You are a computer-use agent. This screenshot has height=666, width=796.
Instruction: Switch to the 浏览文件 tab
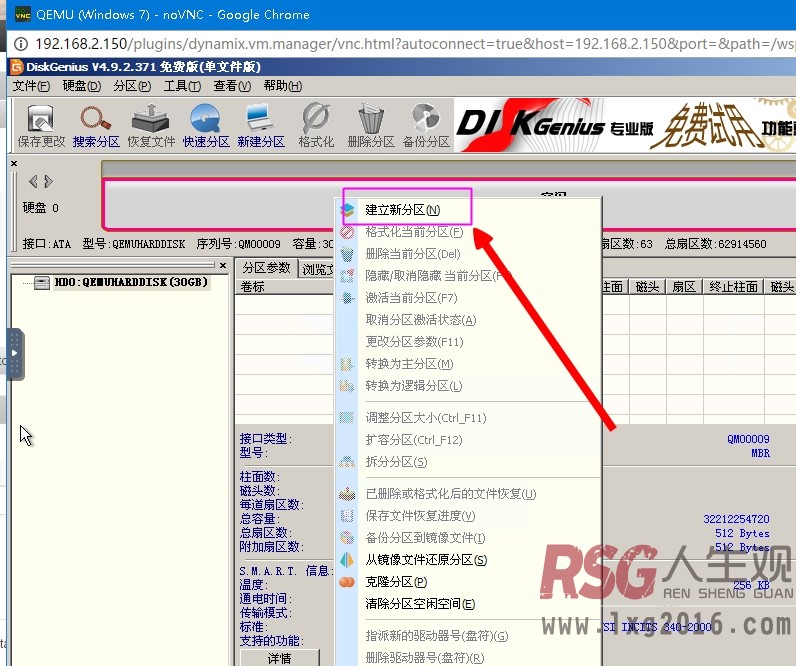coord(317,269)
